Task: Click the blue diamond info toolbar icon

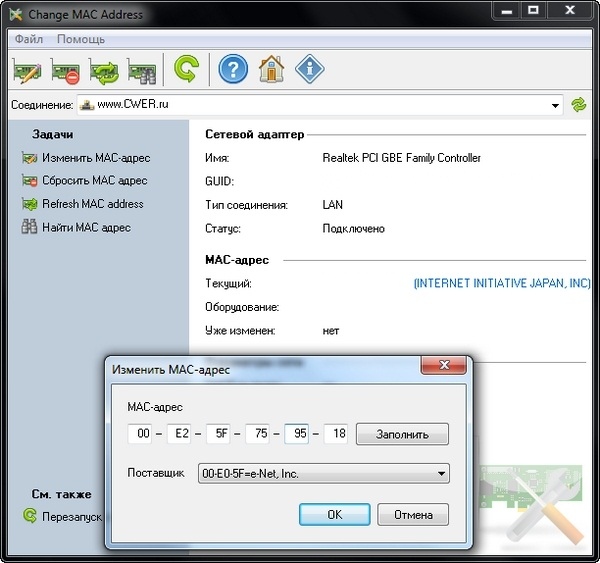Action: pos(309,70)
